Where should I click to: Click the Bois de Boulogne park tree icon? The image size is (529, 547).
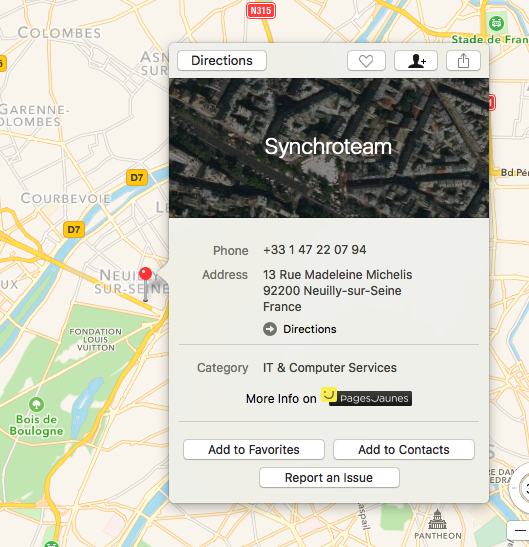point(36,405)
